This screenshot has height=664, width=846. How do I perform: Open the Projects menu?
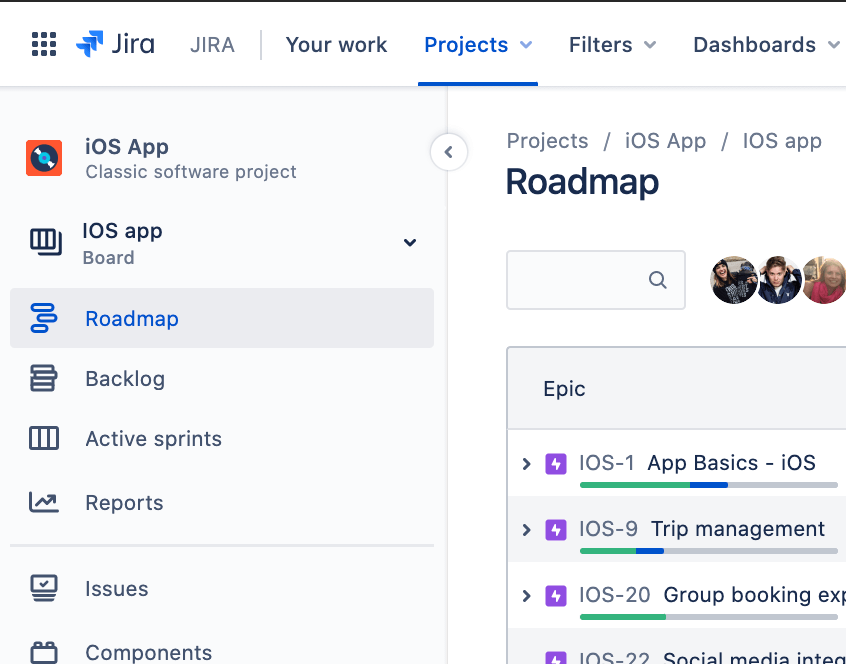click(x=478, y=45)
